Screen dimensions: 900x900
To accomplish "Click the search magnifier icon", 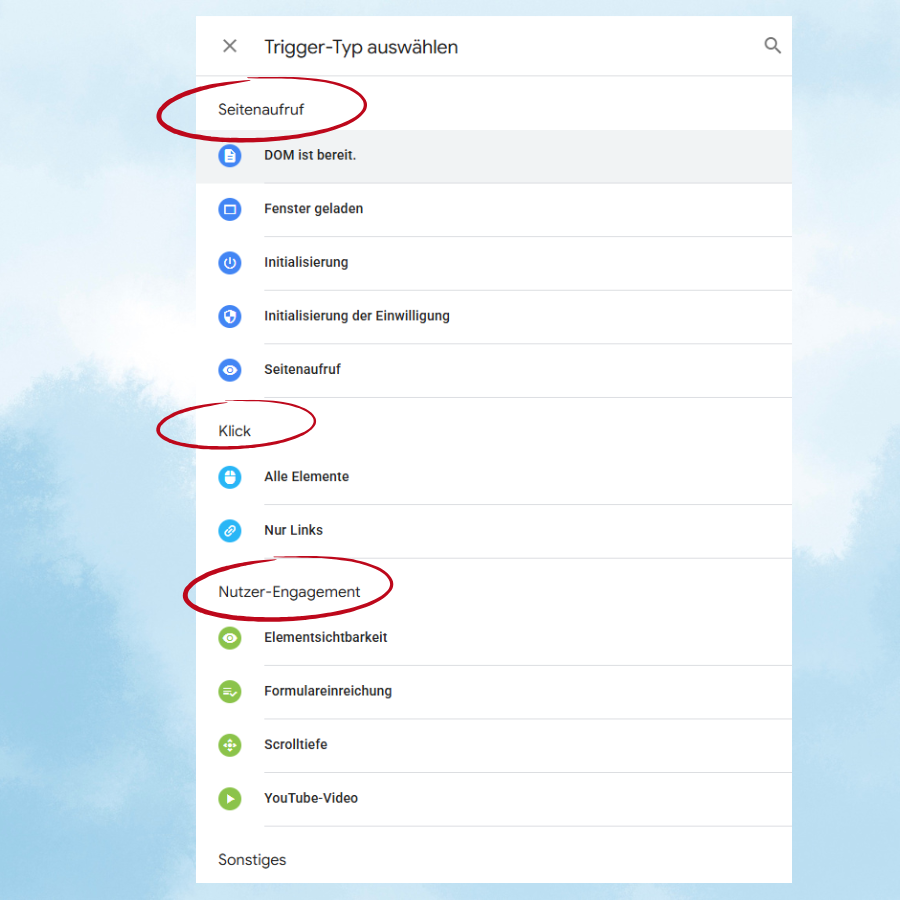I will [x=772, y=46].
